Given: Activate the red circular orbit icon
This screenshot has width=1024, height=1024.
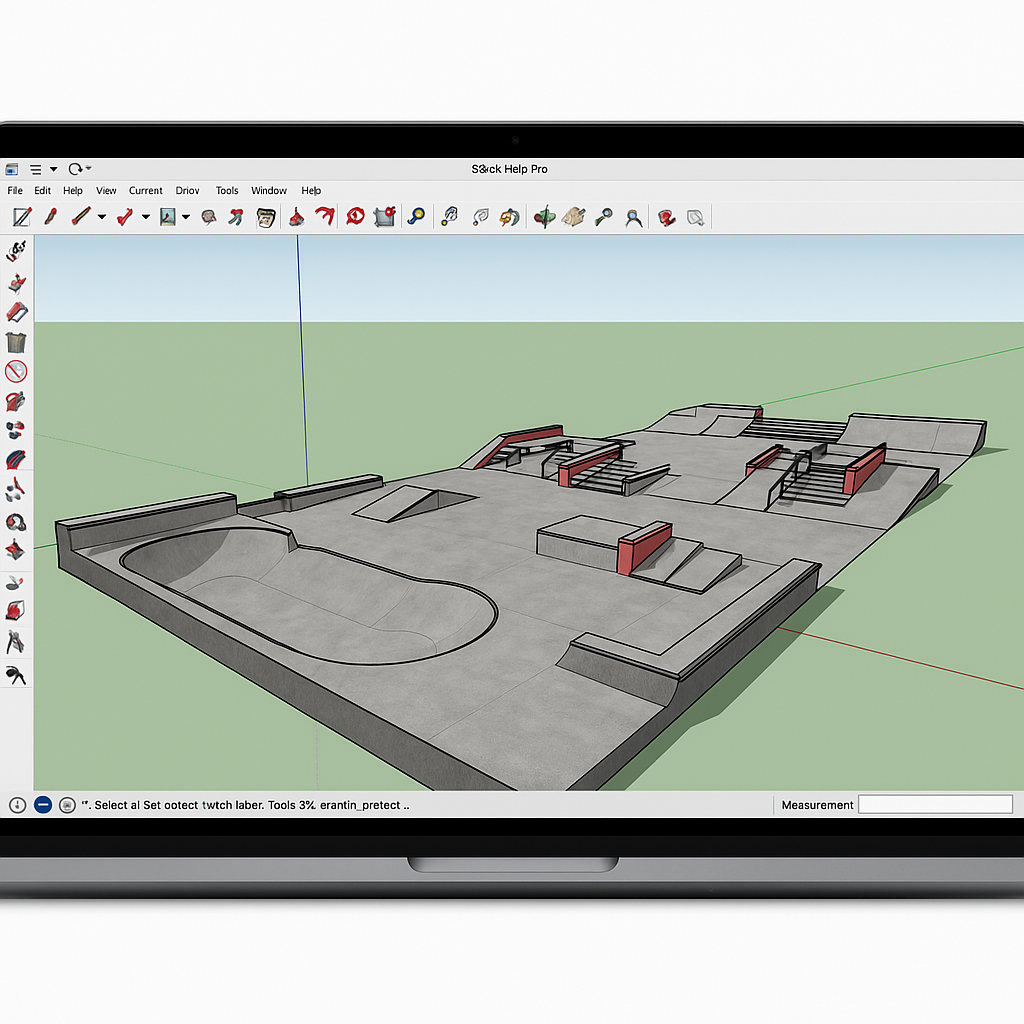Looking at the screenshot, I should coord(355,216).
